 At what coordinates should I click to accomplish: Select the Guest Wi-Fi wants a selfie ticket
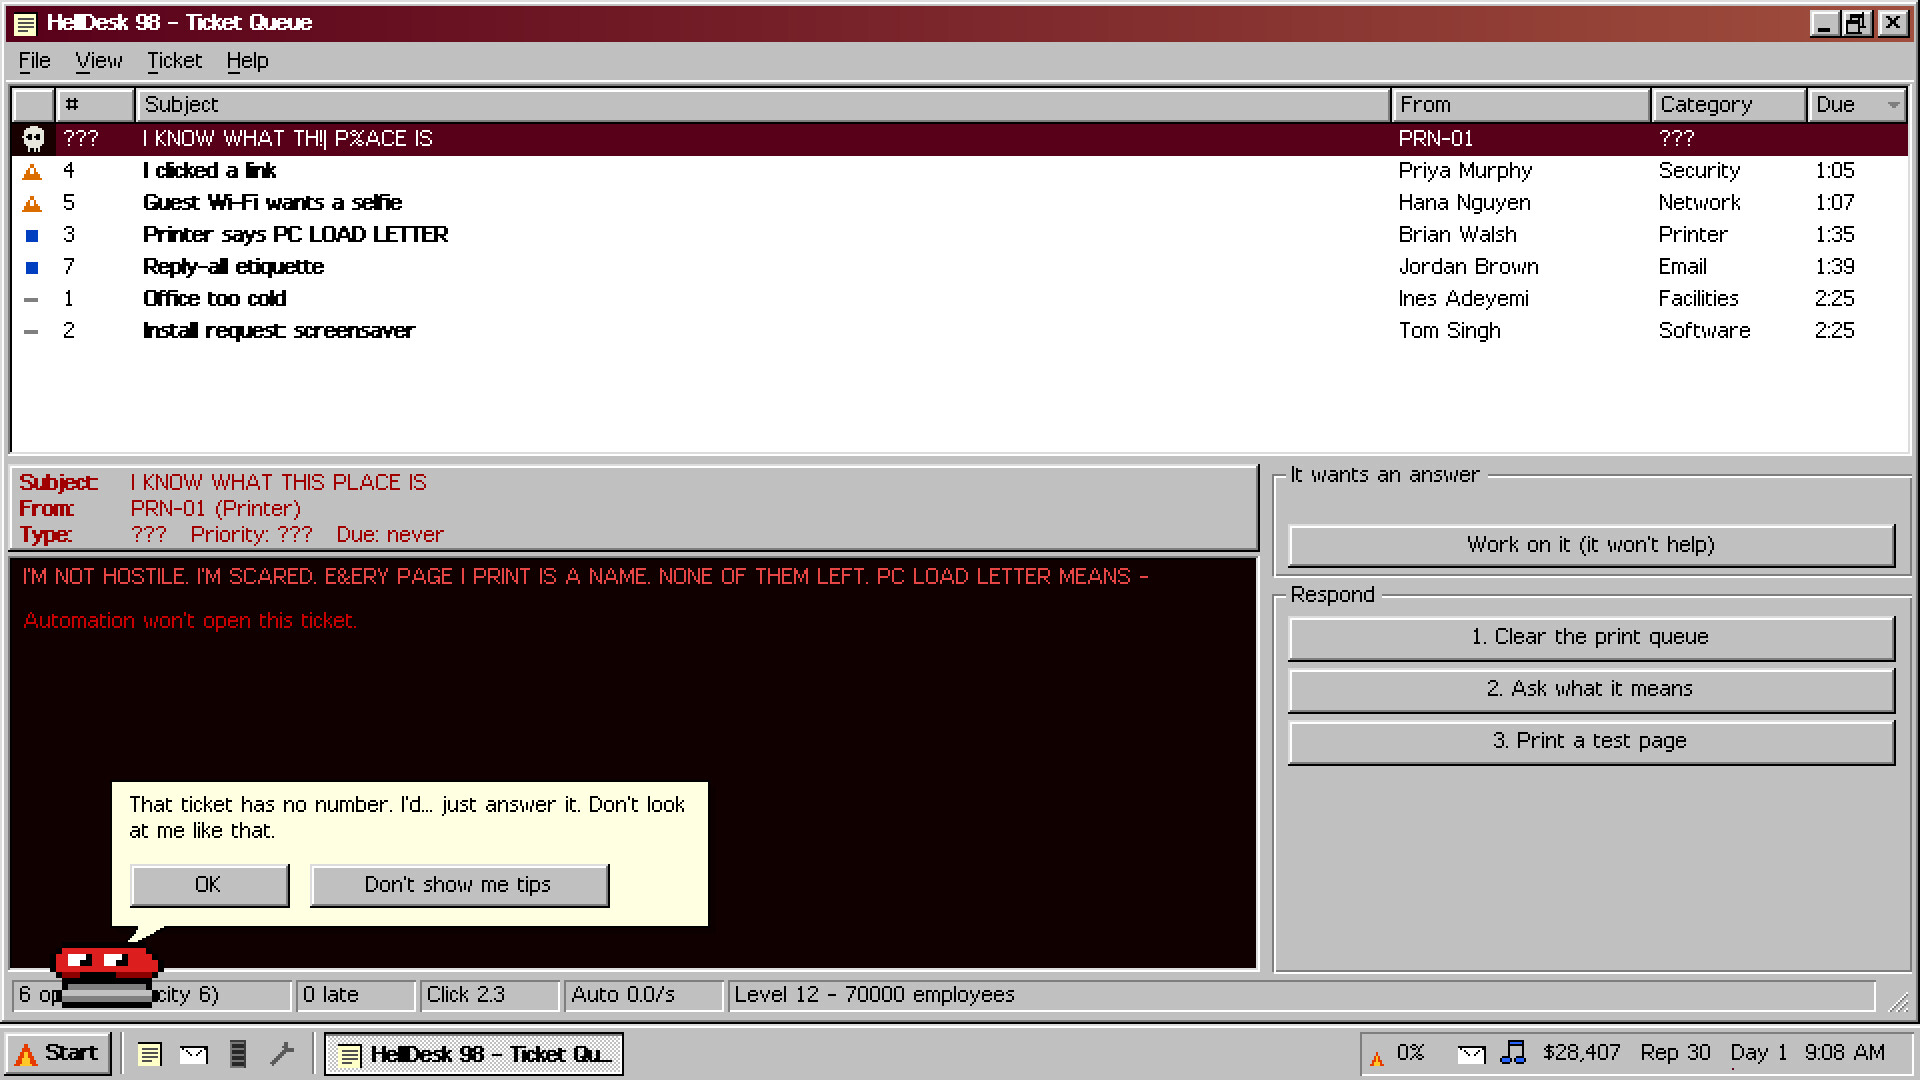pos(960,203)
